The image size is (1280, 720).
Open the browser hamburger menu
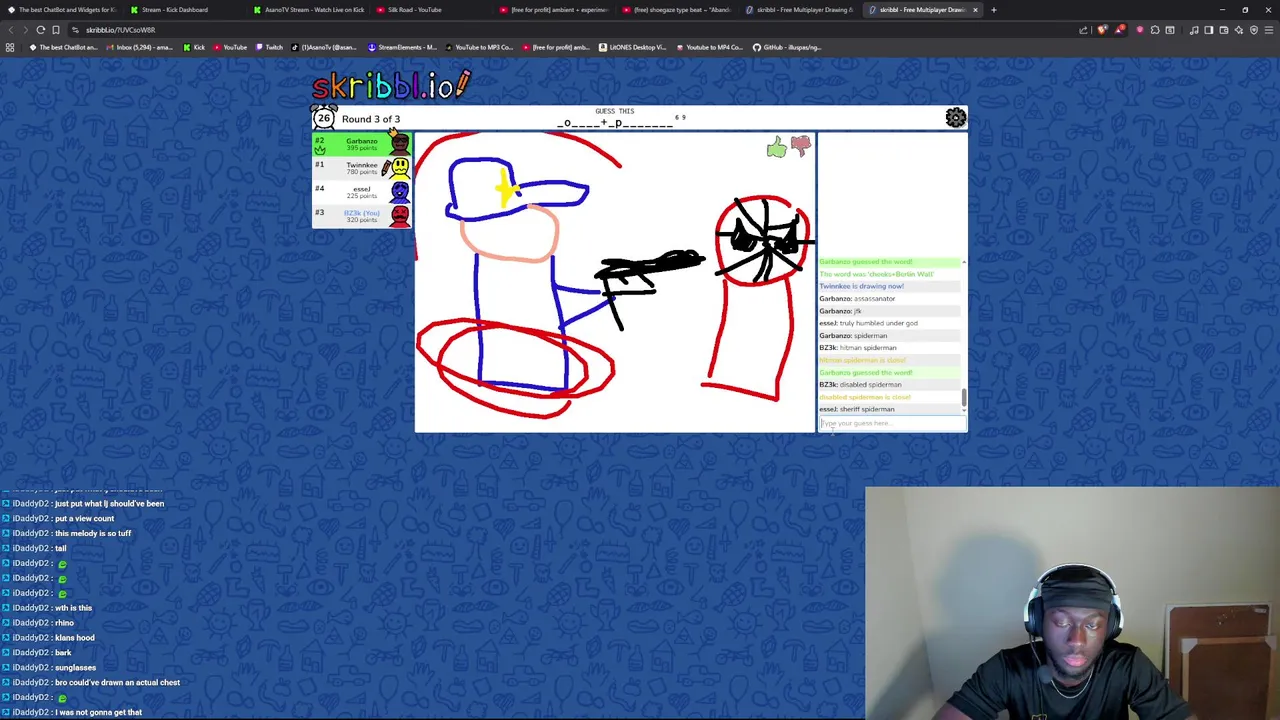(x=1267, y=30)
